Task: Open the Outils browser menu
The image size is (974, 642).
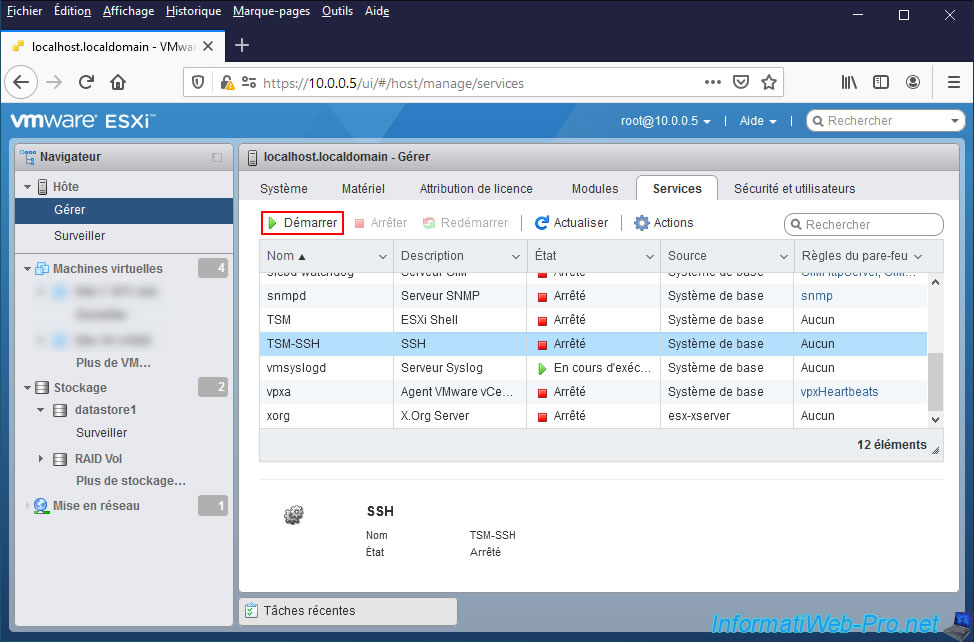Action: click(x=337, y=11)
